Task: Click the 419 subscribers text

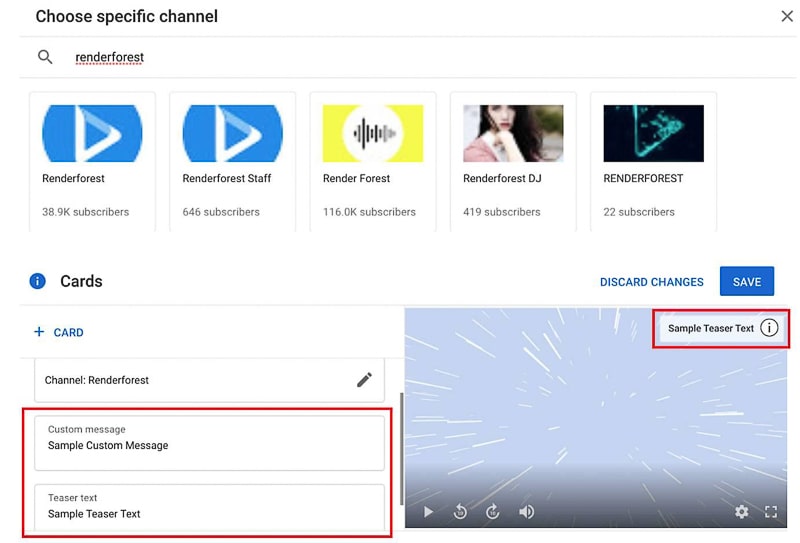Action: pyautogui.click(x=502, y=212)
